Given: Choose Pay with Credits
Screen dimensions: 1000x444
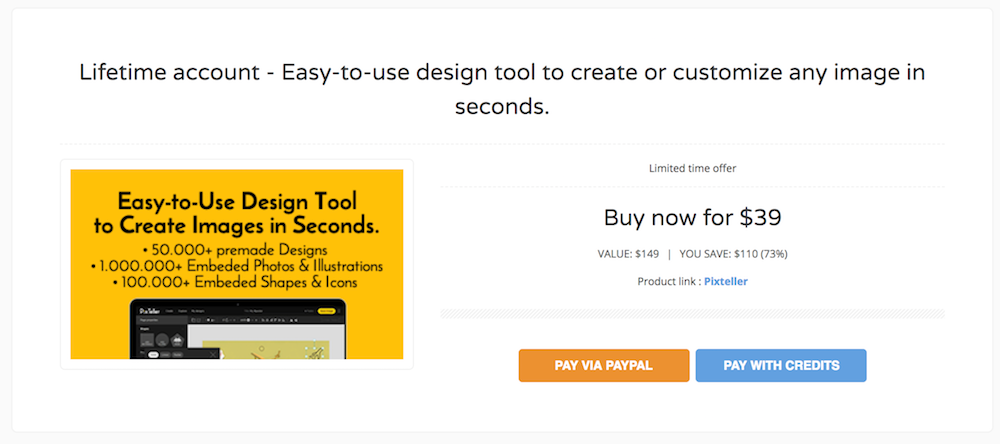Looking at the screenshot, I should (781, 365).
